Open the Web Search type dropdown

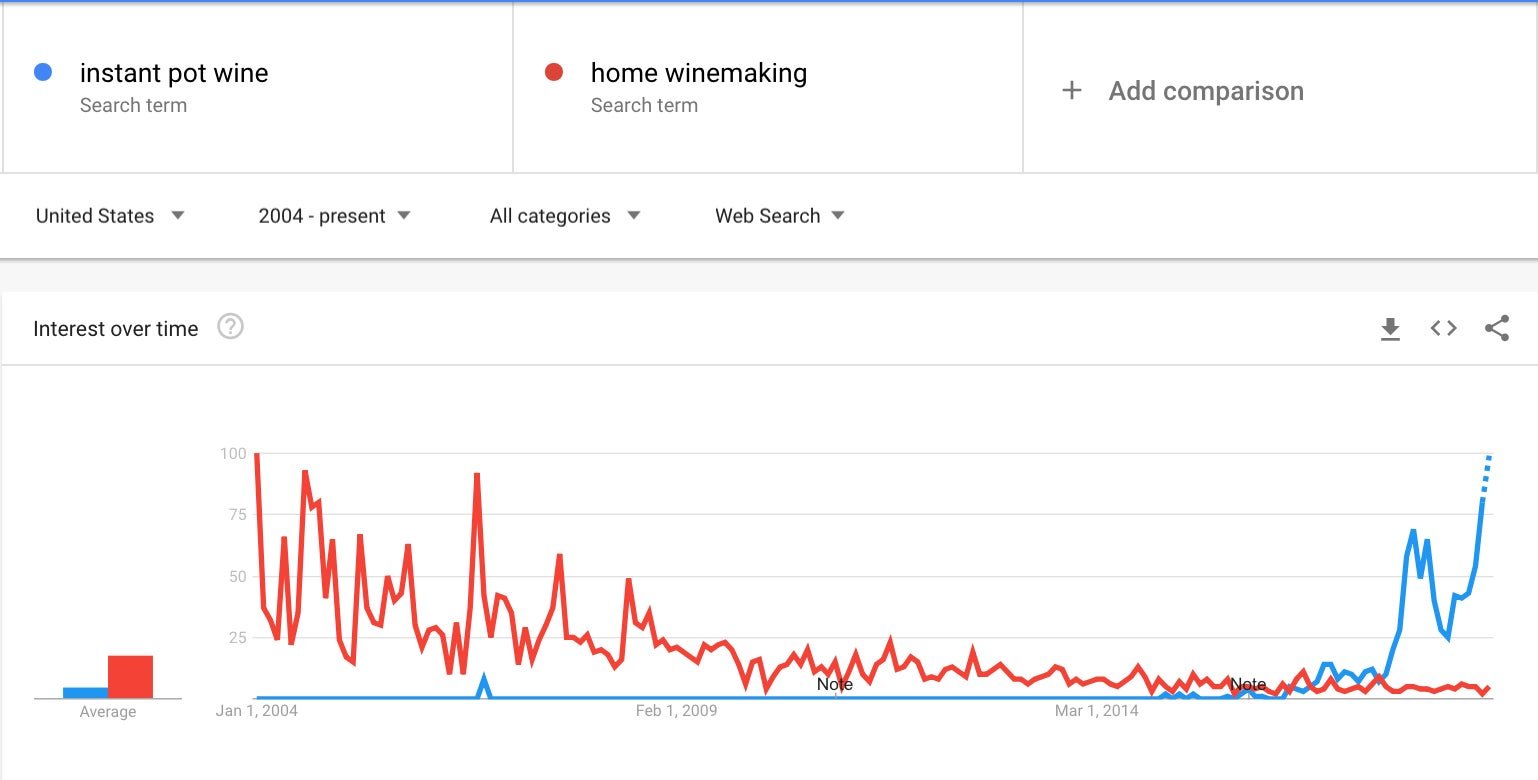coord(780,216)
